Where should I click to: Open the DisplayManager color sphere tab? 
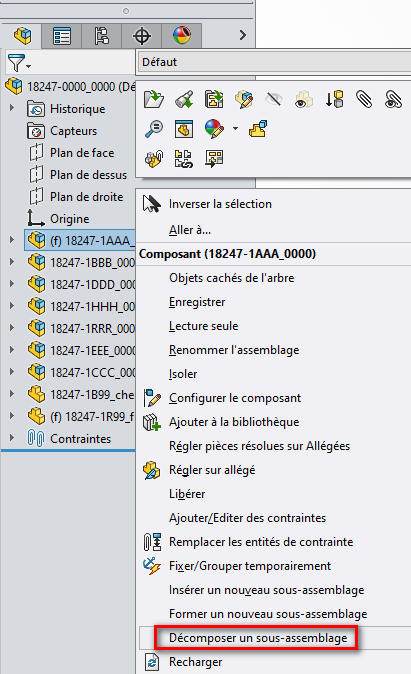(182, 36)
